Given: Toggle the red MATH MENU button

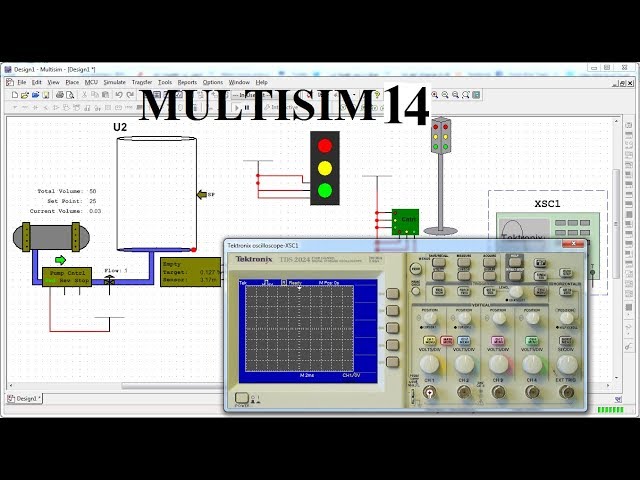Looking at the screenshot, I should point(447,340).
